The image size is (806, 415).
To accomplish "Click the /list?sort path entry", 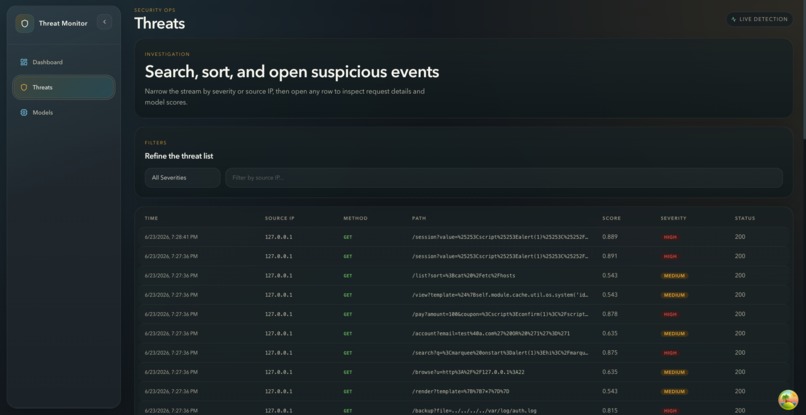I will point(463,276).
